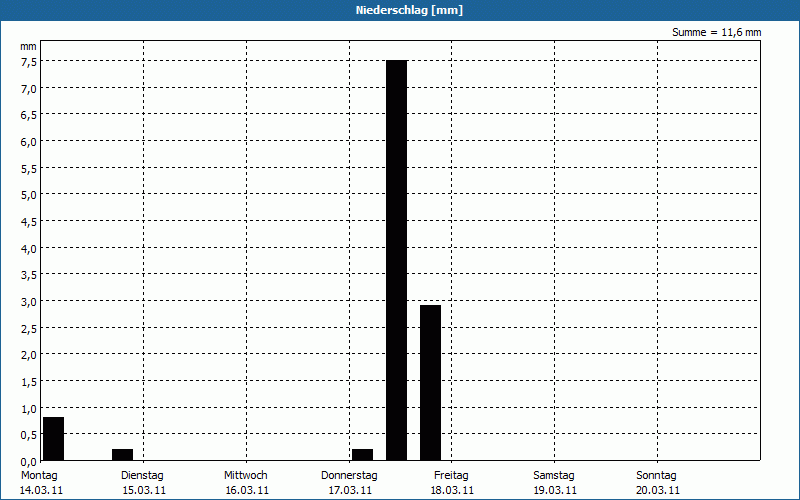The height and width of the screenshot is (500, 800).
Task: Click the date '17.03.11'
Action: (350, 490)
